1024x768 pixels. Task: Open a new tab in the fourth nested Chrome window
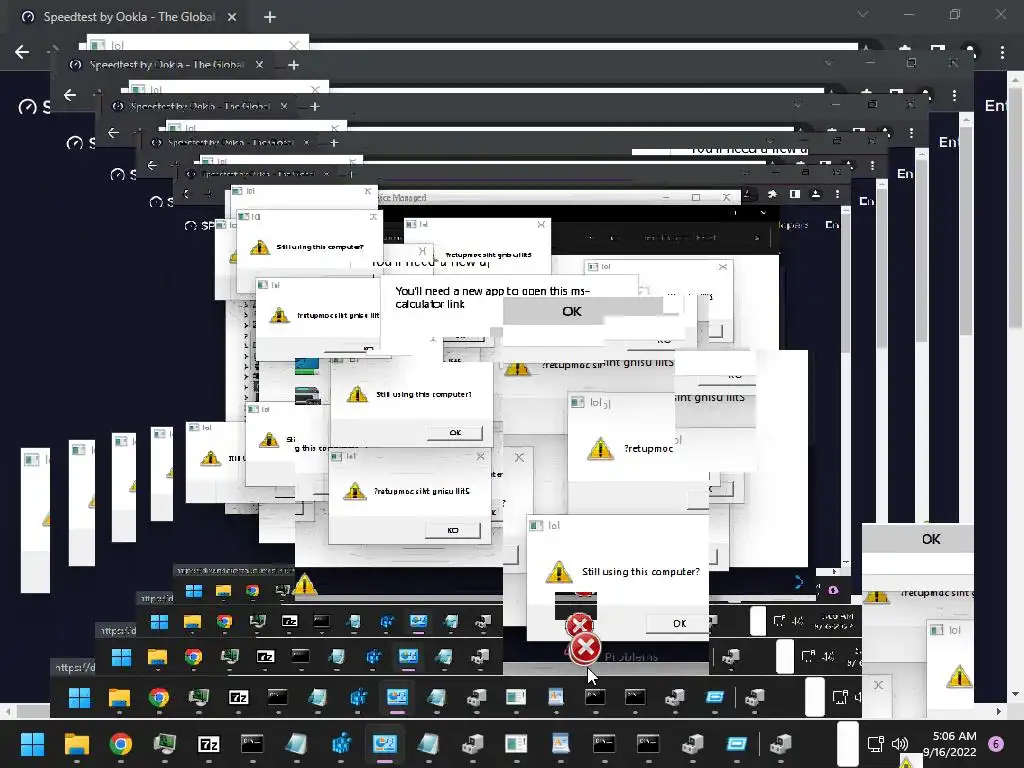(x=334, y=142)
